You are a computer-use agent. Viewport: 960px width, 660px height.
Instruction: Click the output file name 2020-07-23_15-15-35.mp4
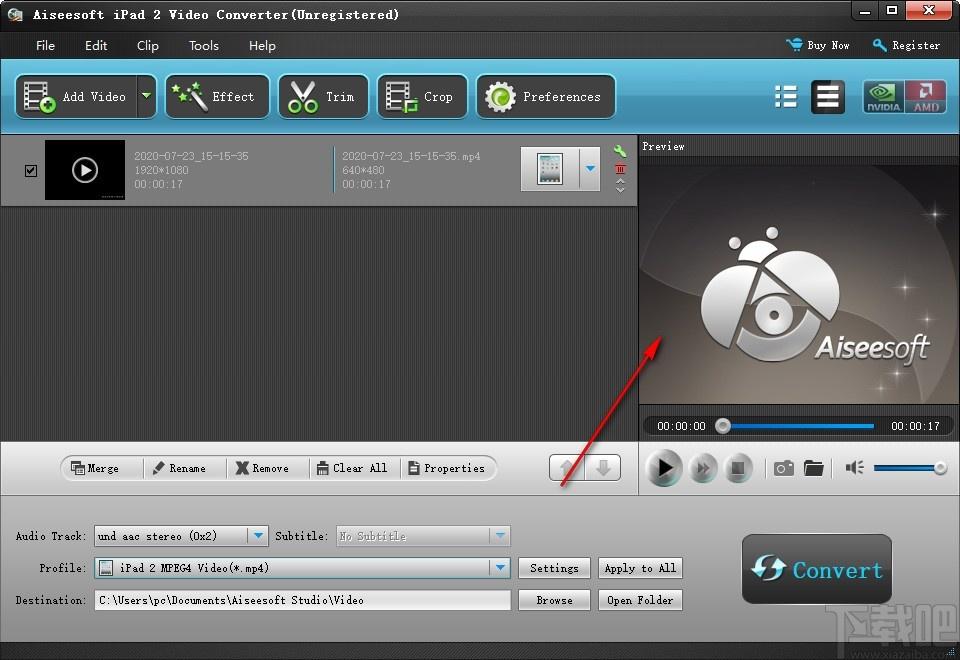coord(411,156)
